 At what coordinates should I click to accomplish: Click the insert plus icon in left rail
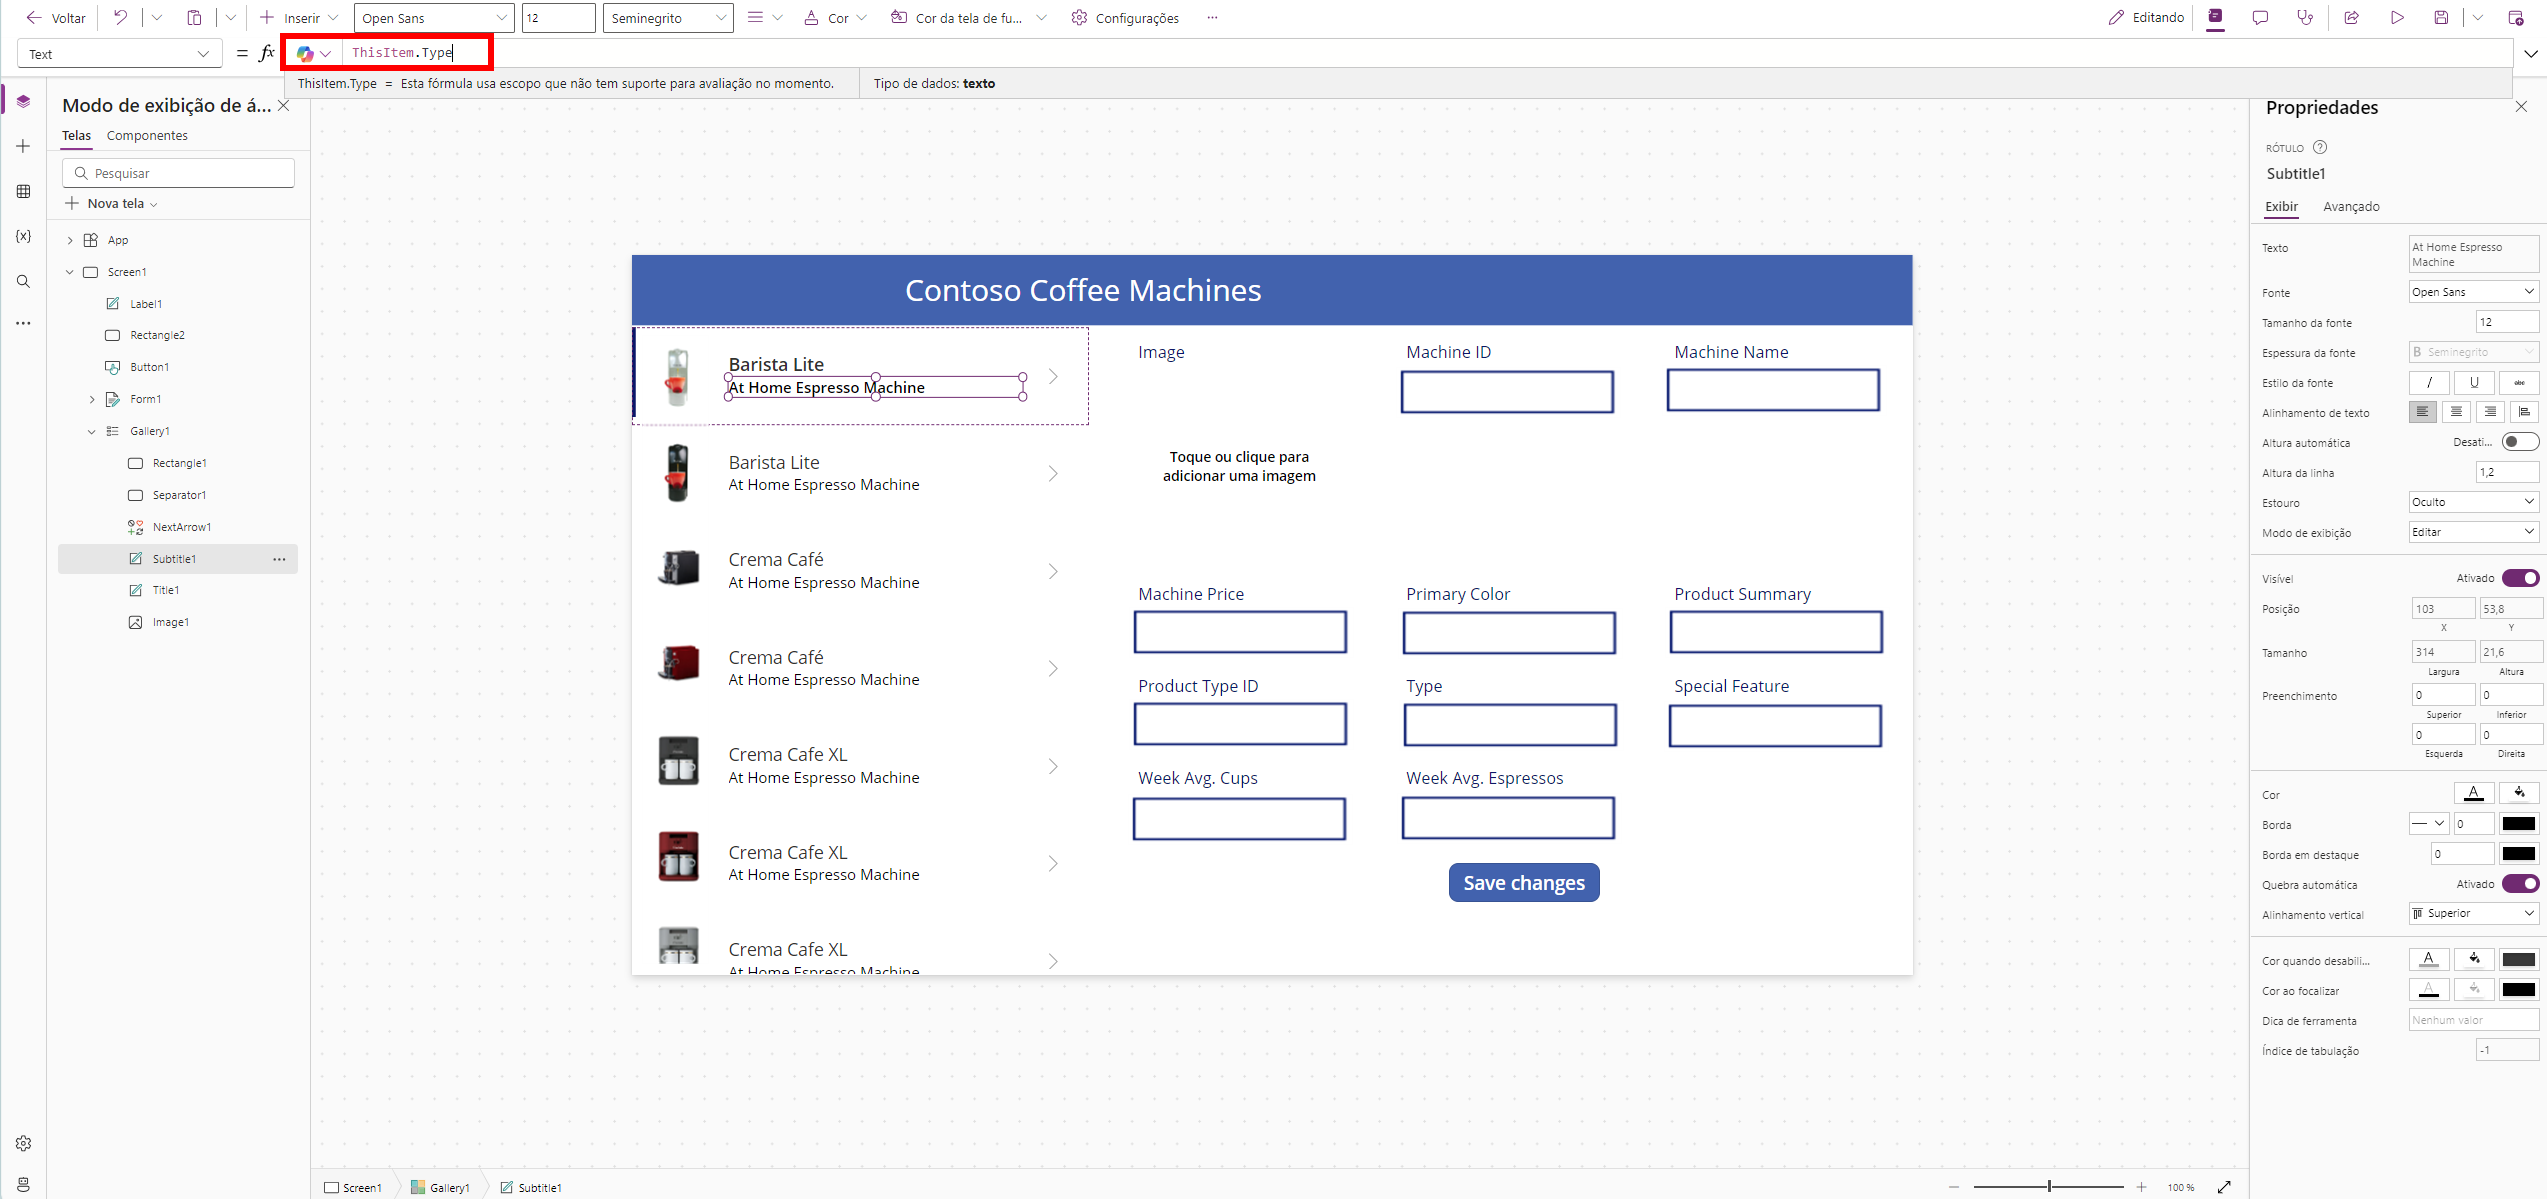23,146
